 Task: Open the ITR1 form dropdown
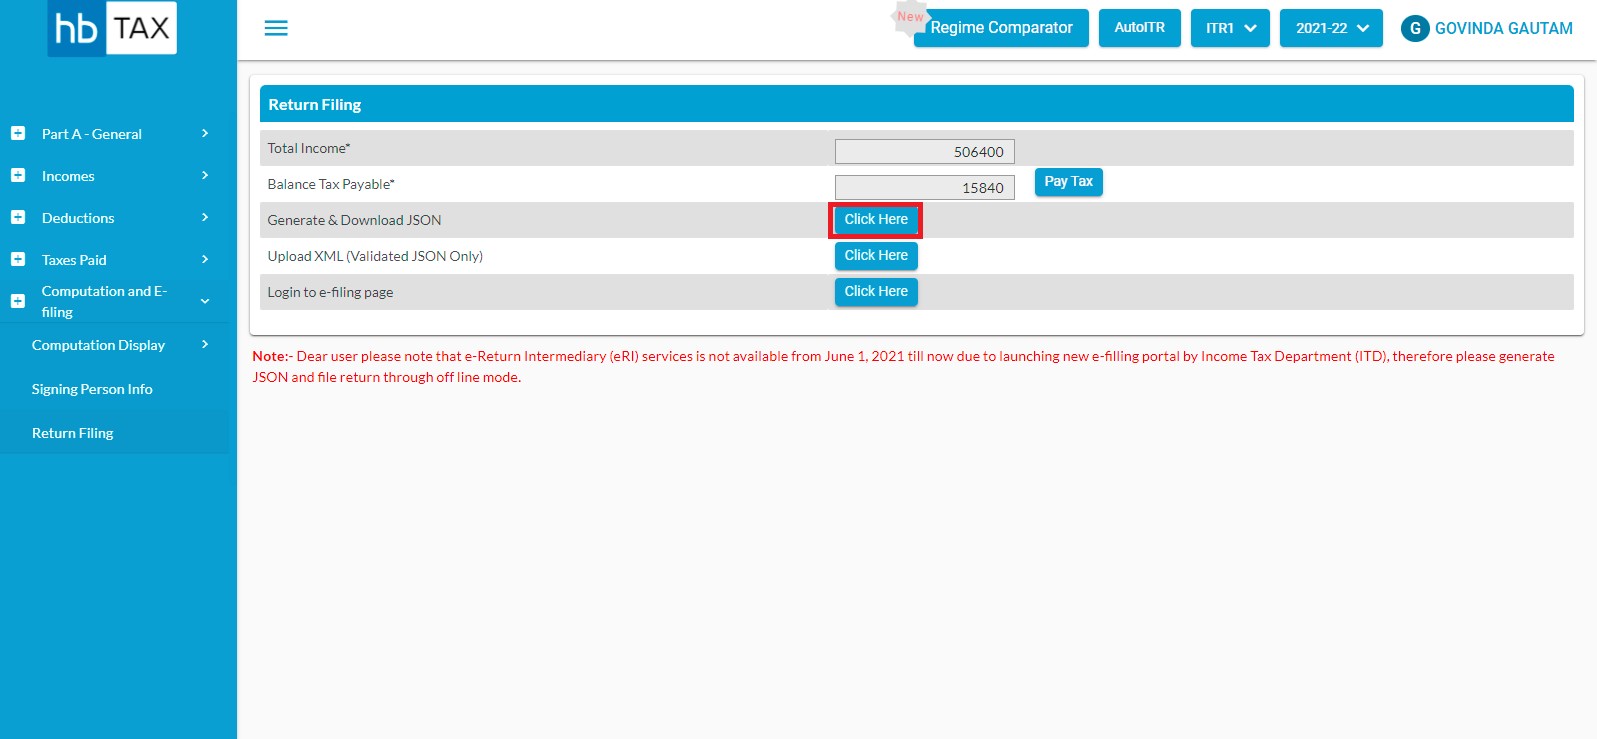1230,28
